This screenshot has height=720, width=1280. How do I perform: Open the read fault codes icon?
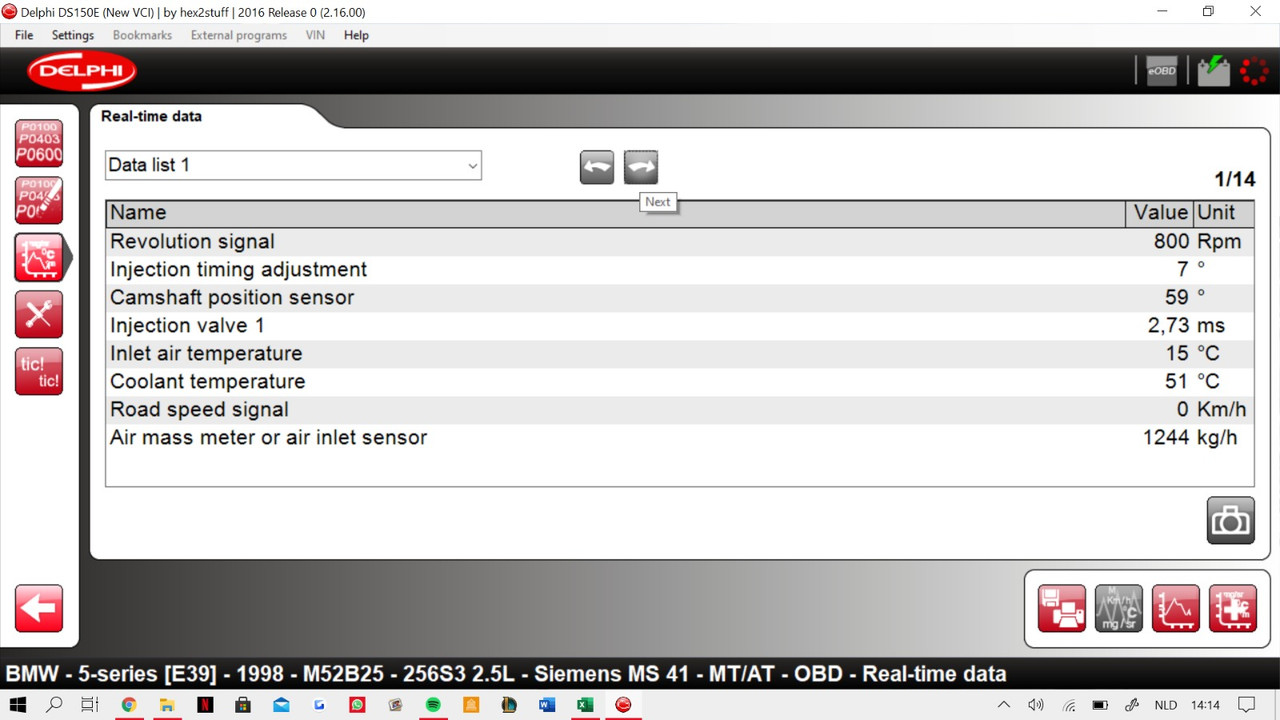coord(39,143)
